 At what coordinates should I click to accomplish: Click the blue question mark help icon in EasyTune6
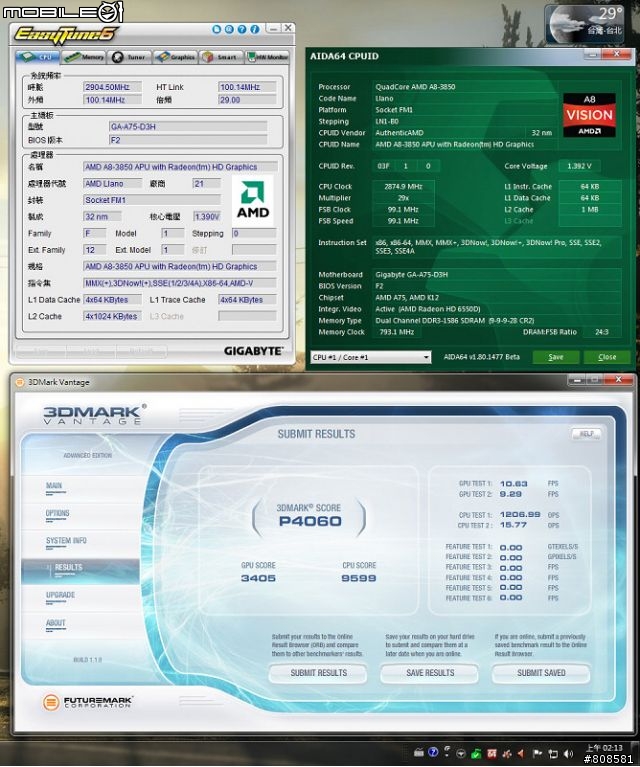pos(242,29)
